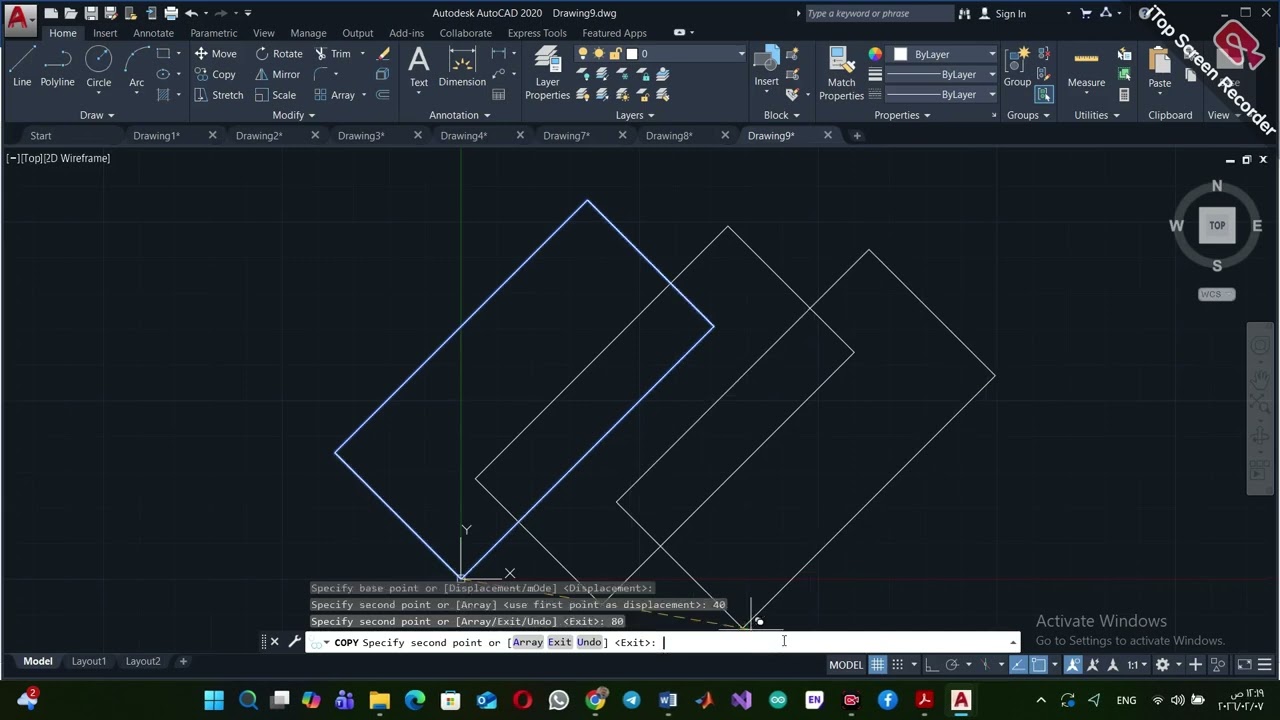
Task: Select the Dimension tool
Action: pyautogui.click(x=462, y=67)
